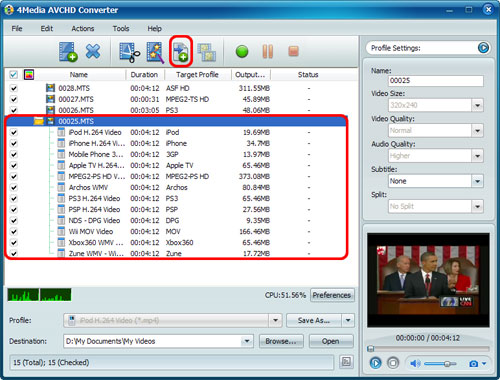Image resolution: width=500 pixels, height=380 pixels.
Task: Adjust the preview volume slider
Action: (x=440, y=364)
